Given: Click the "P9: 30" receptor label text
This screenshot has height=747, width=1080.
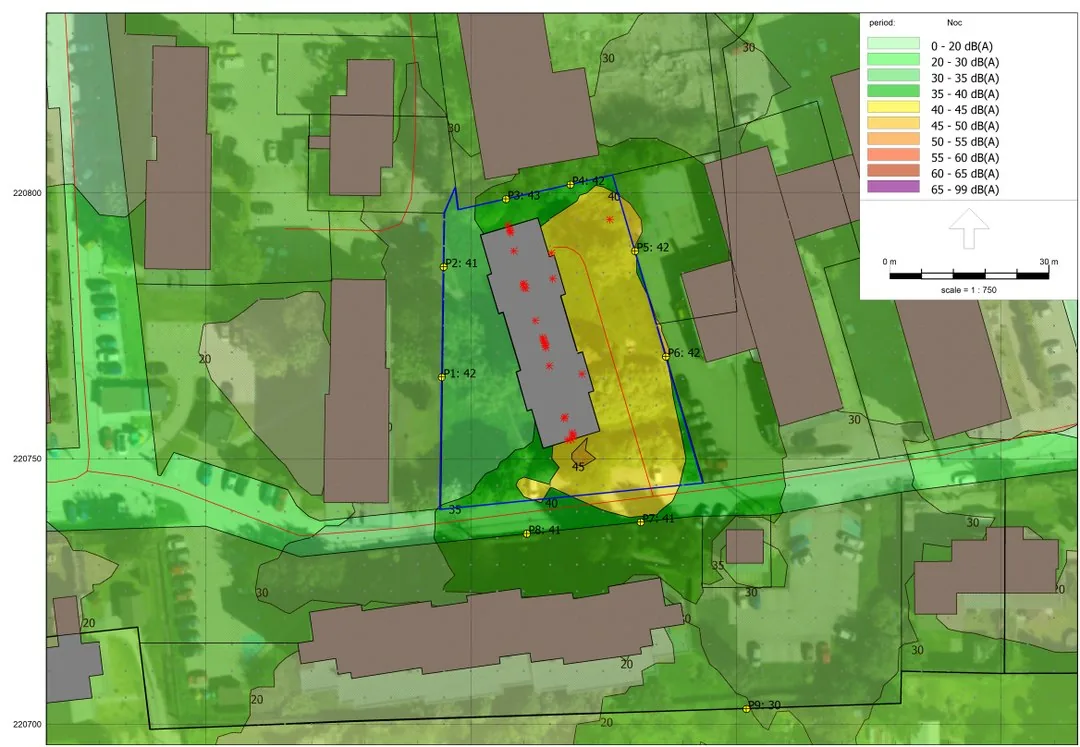Looking at the screenshot, I should tap(765, 705).
